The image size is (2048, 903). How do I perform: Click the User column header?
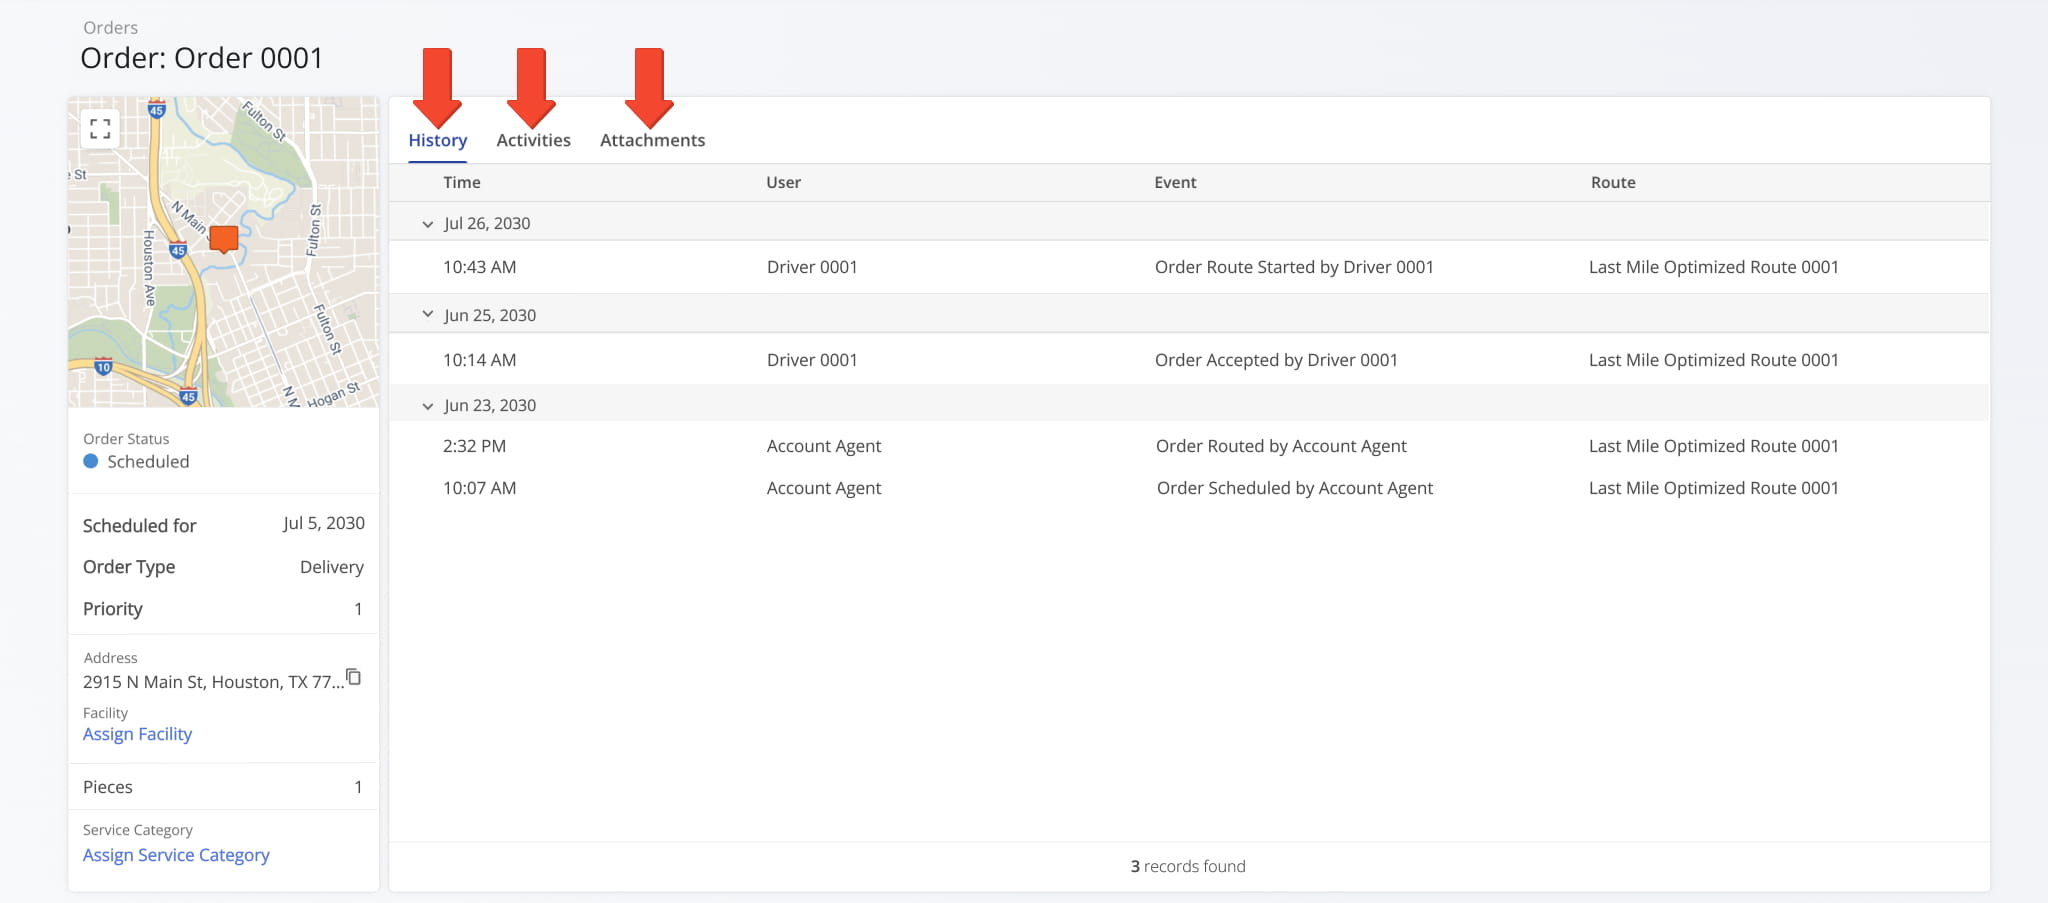click(783, 182)
